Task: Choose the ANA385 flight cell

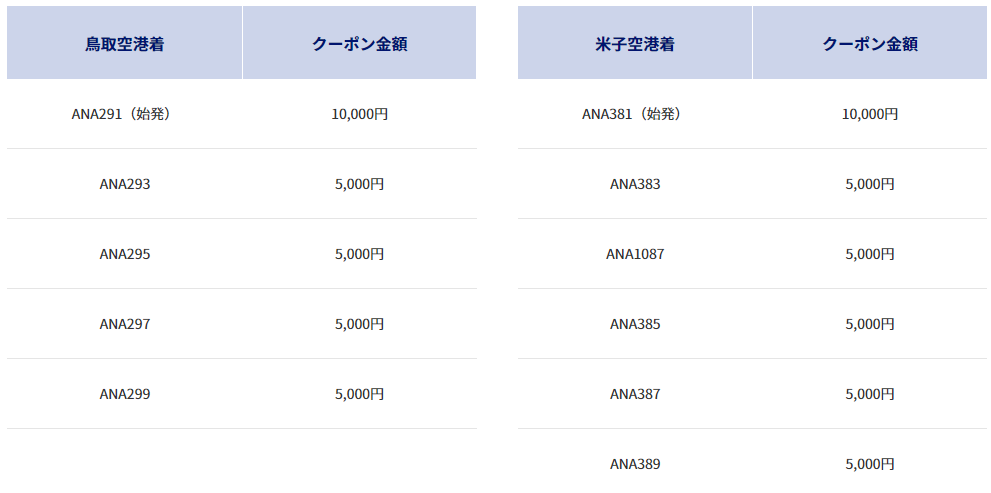Action: coord(635,324)
